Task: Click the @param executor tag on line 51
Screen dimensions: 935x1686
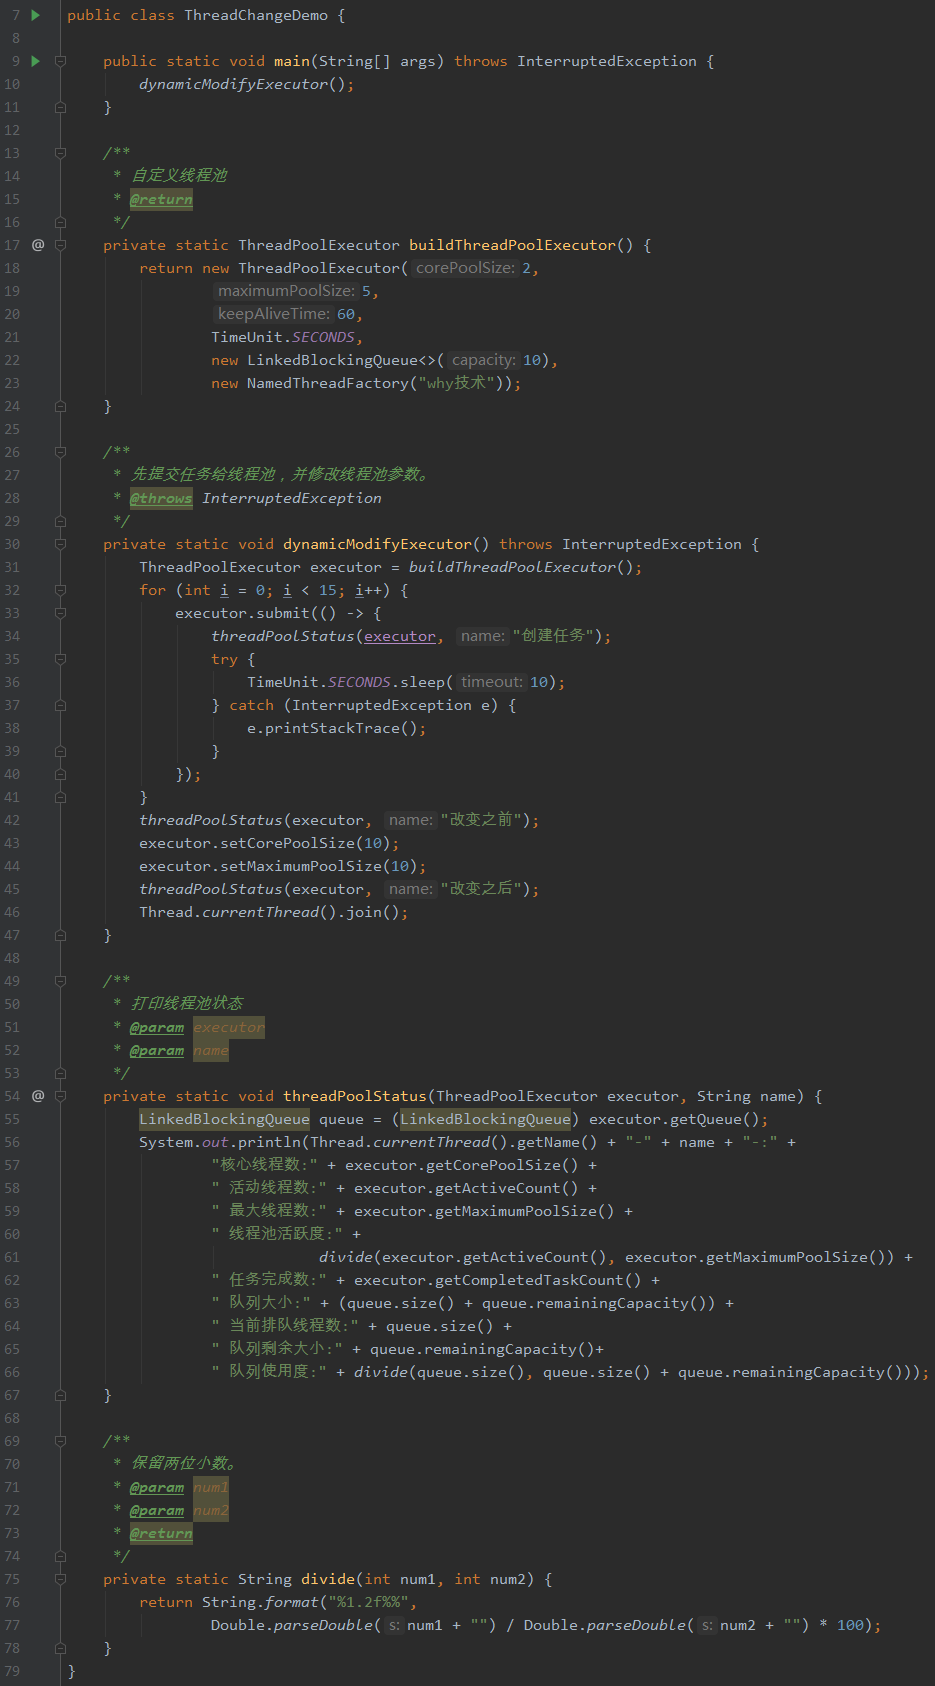Action: (197, 1027)
